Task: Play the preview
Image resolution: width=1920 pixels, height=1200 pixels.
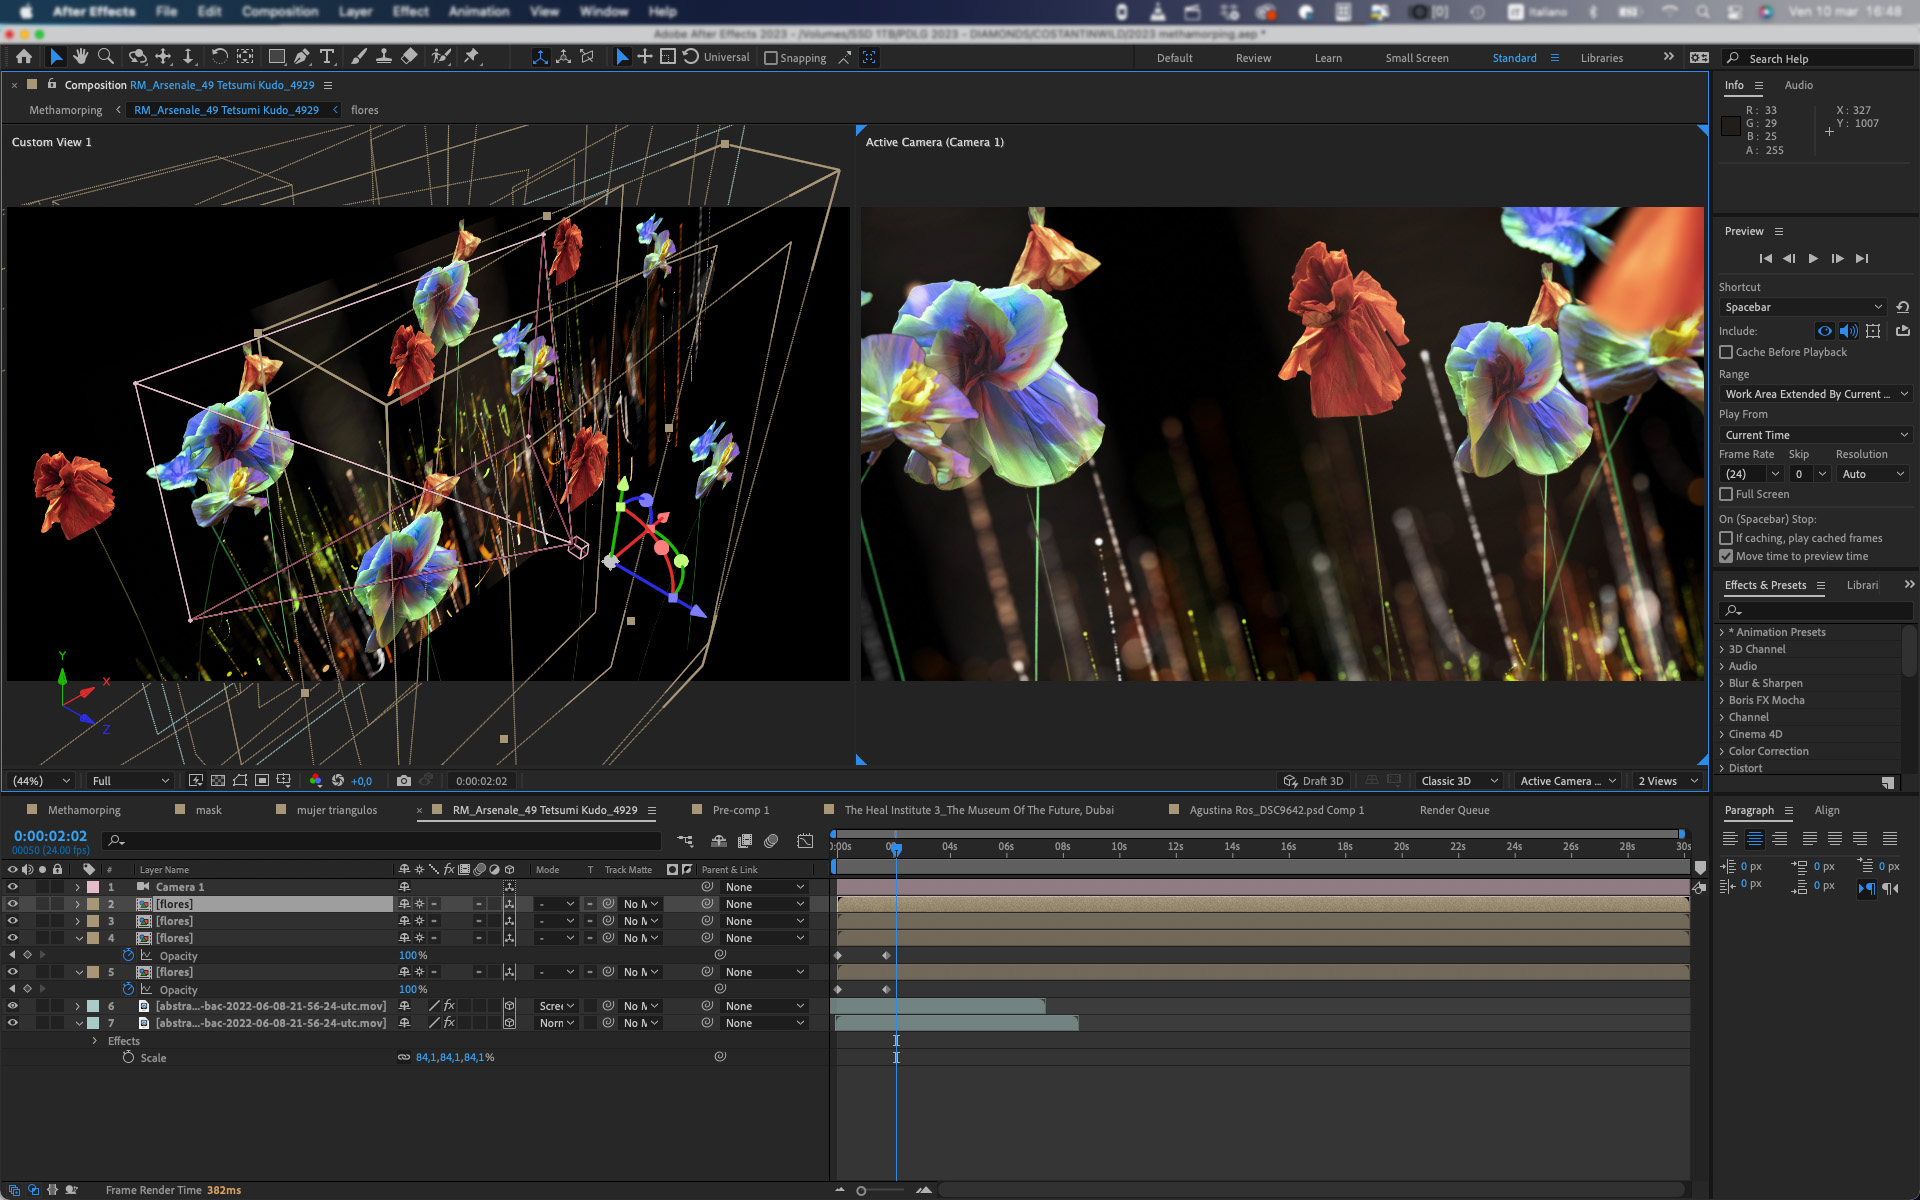Action: click(x=1813, y=258)
